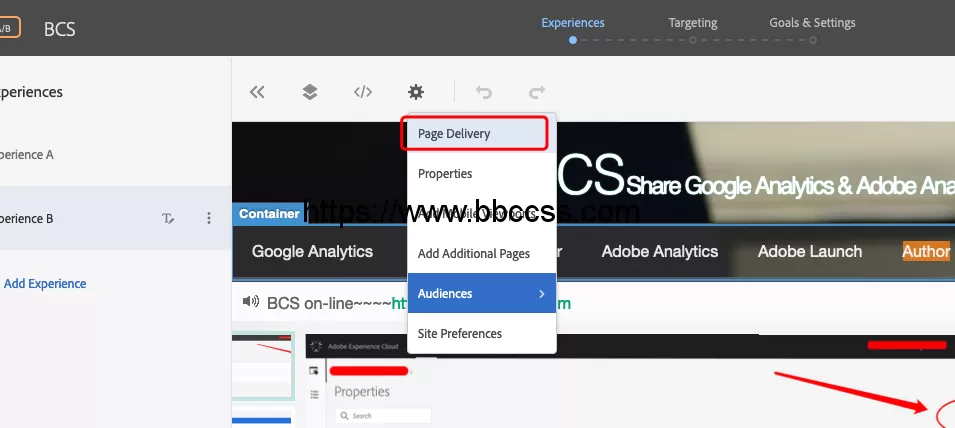Click the redo arrow icon
The height and width of the screenshot is (428, 955).
click(537, 92)
